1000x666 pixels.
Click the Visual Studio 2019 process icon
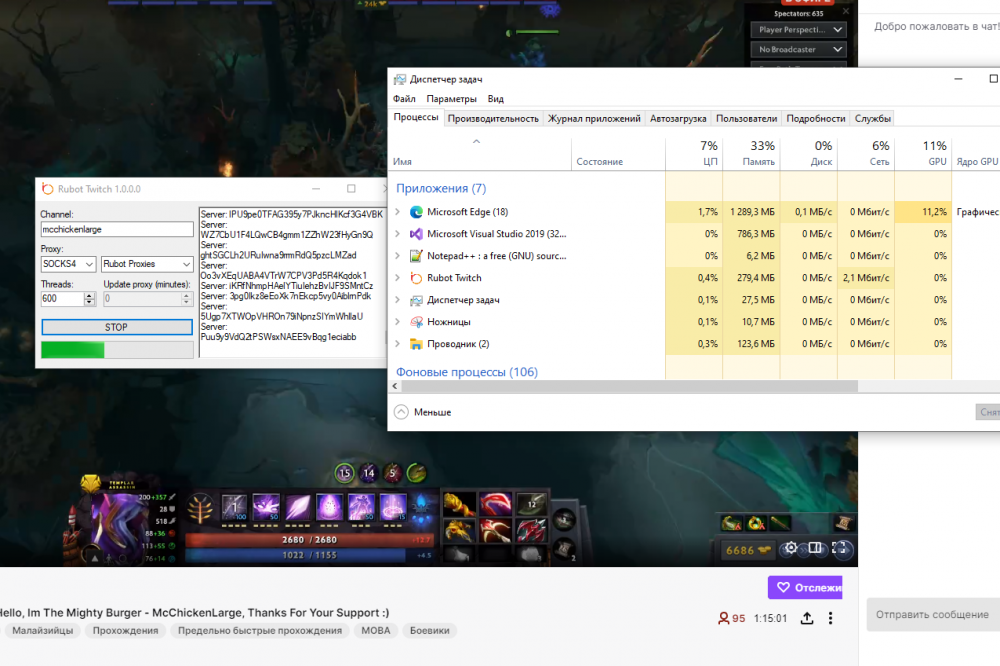[x=415, y=234]
